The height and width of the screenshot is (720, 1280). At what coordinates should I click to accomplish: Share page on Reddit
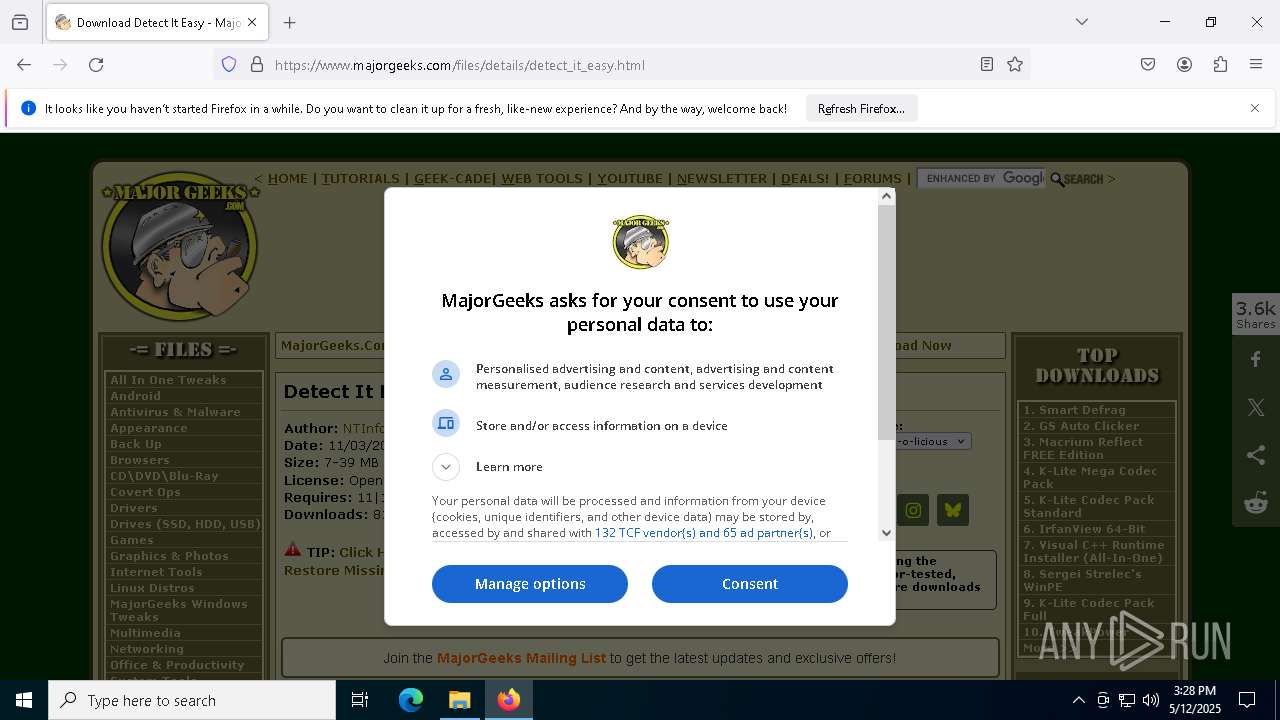[x=1256, y=503]
